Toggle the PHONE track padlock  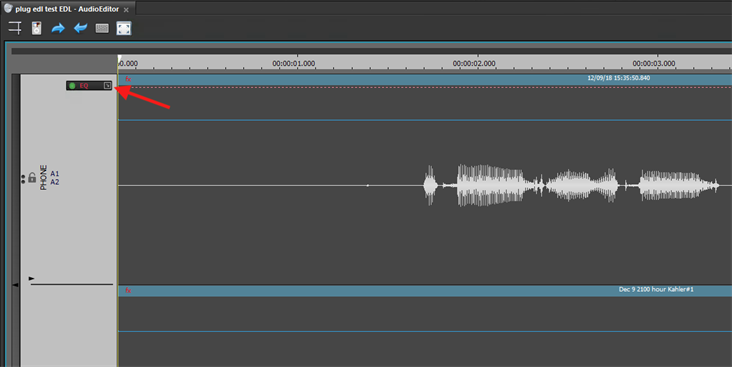[32, 177]
